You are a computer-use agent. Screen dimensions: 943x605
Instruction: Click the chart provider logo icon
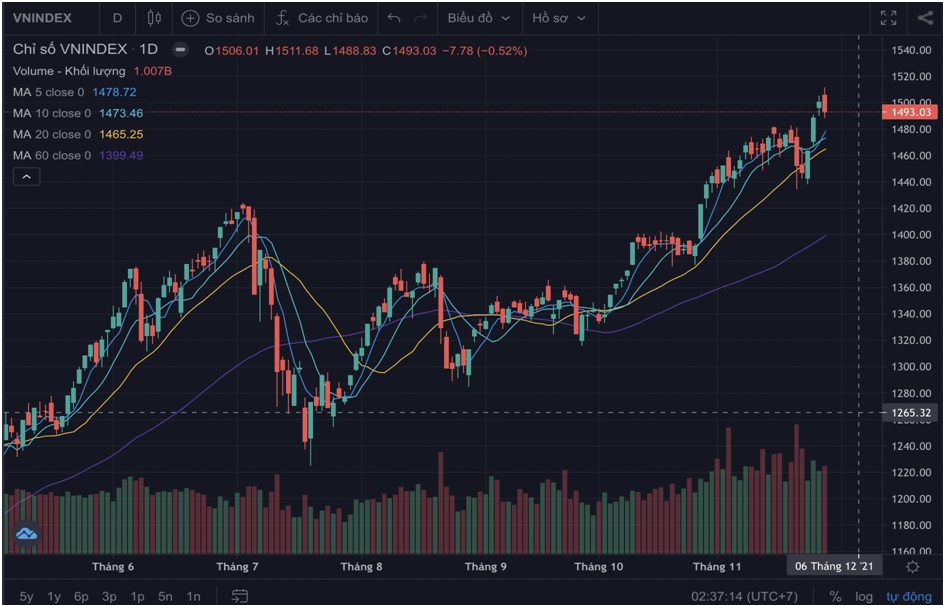click(x=26, y=533)
